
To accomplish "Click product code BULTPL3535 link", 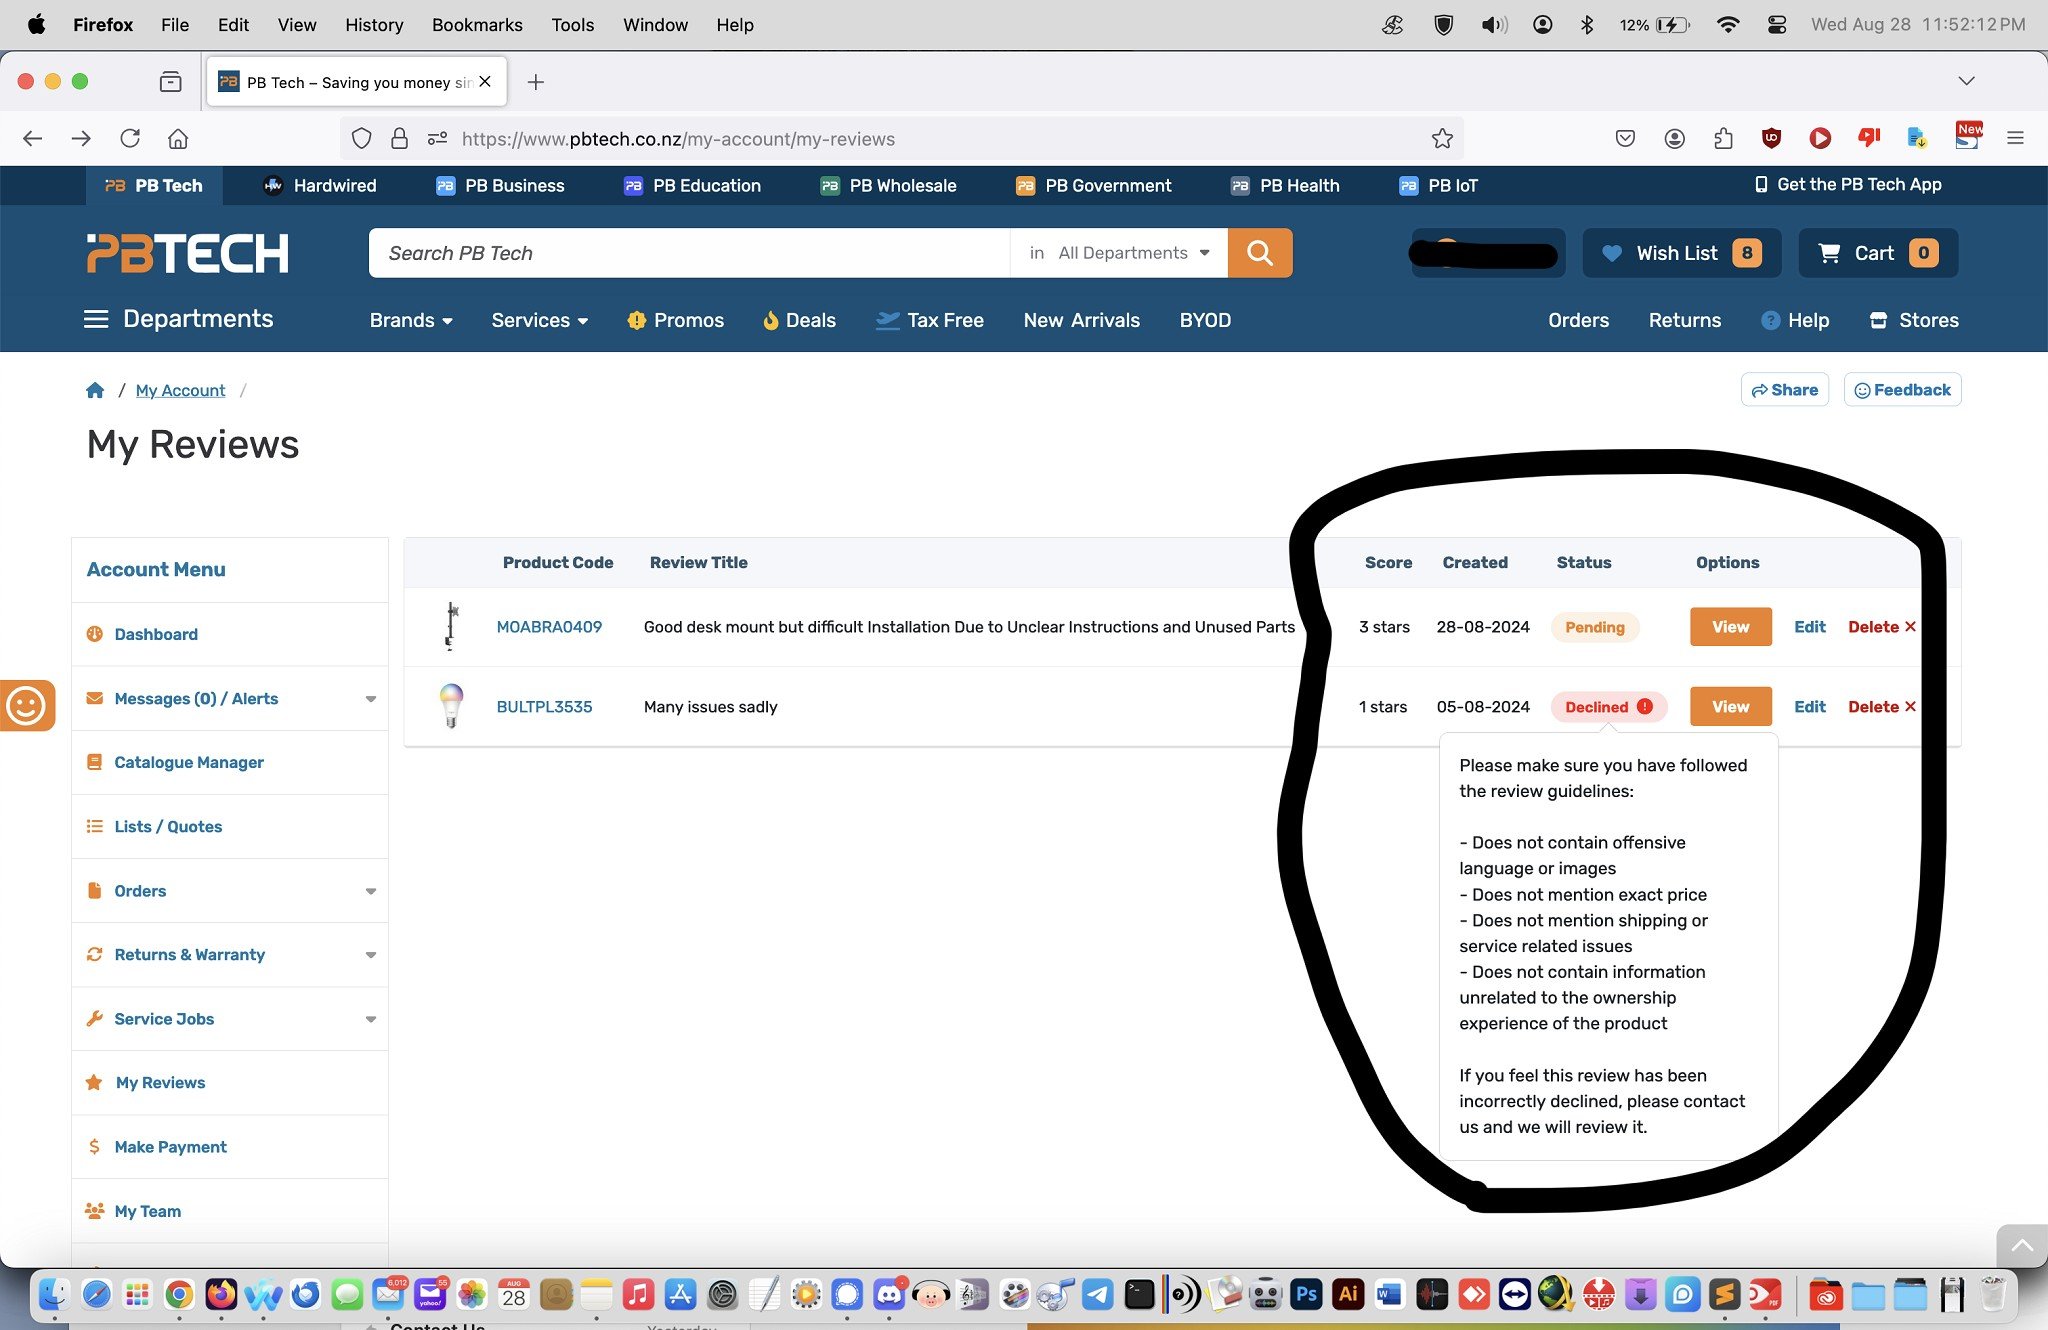I will tap(544, 706).
